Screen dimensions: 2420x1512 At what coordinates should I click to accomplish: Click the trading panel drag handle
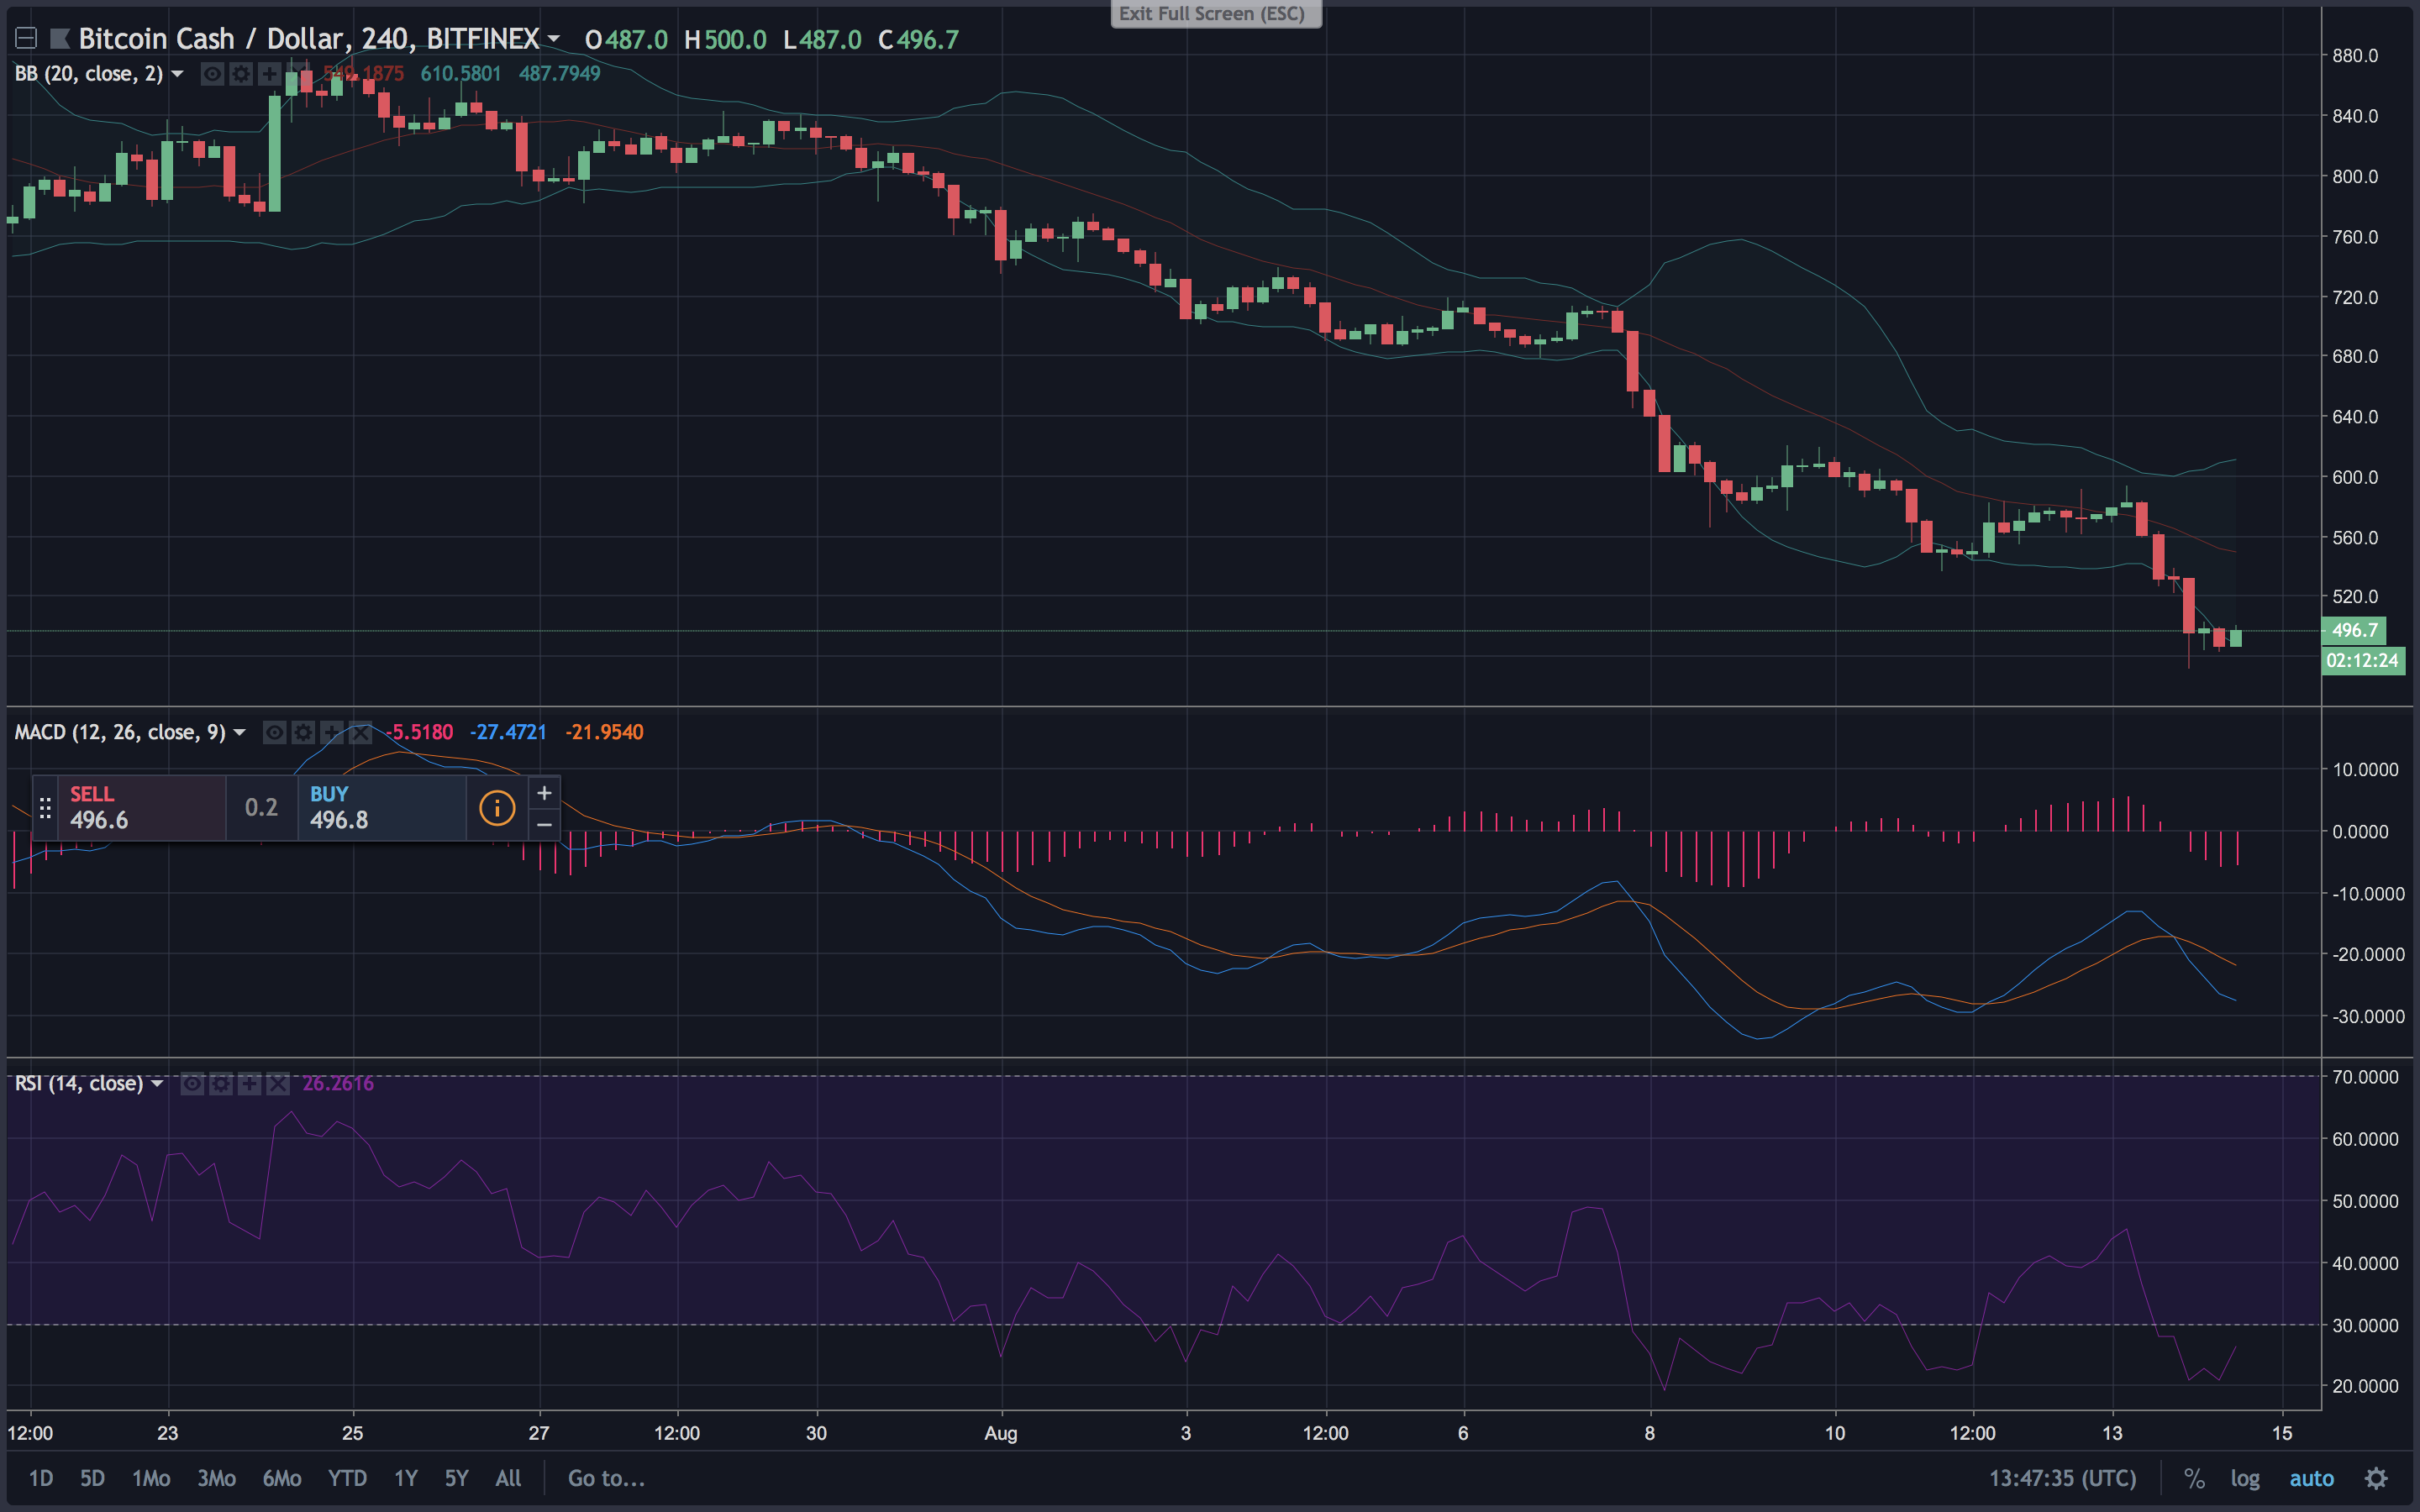click(45, 808)
